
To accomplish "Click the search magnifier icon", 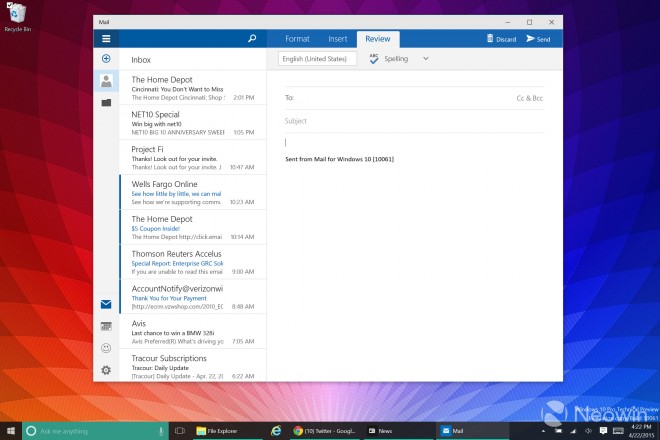I will coord(252,39).
